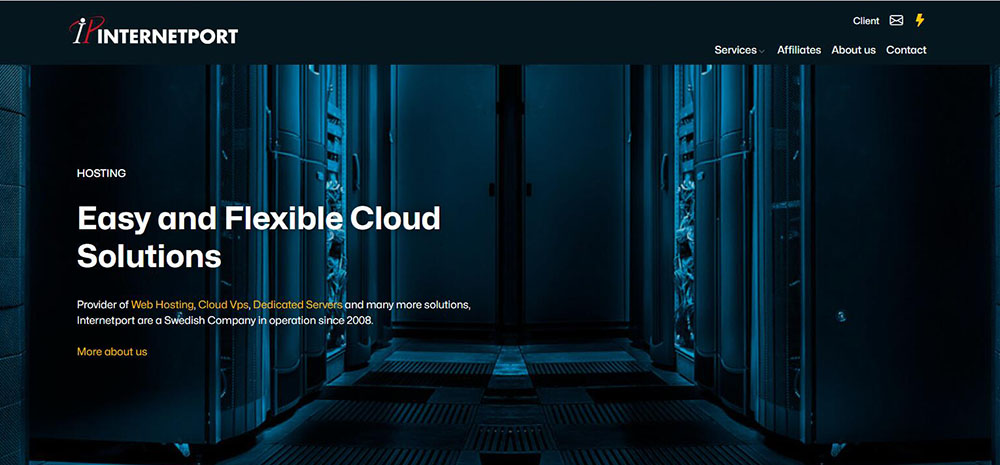Screen dimensions: 1000x465
Task: Navigate to the Contact page
Action: pos(906,50)
